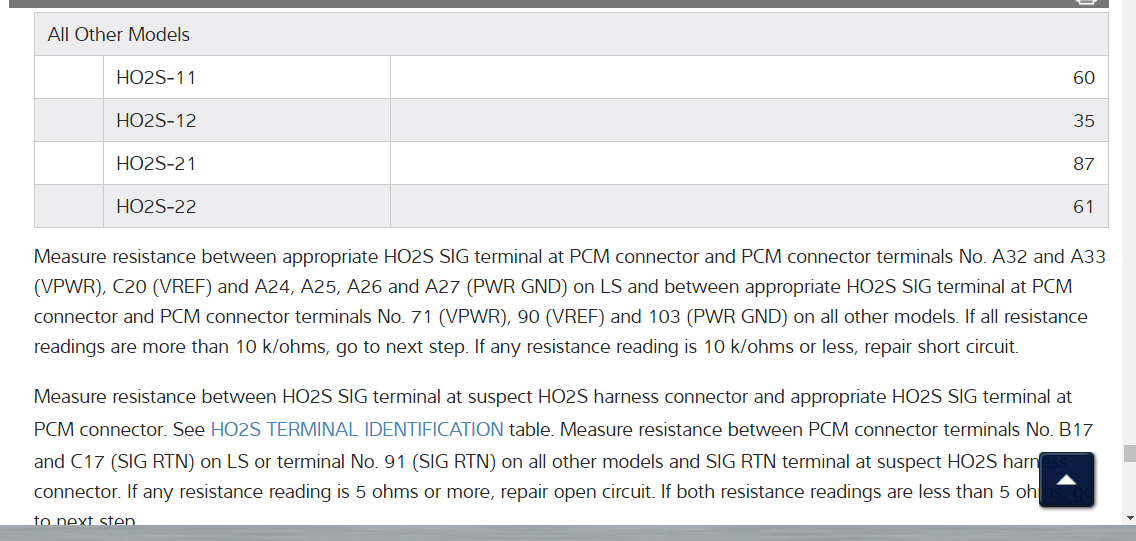Click the empty first cell of the HO2S-22 row
1136x541 pixels.
click(x=69, y=207)
